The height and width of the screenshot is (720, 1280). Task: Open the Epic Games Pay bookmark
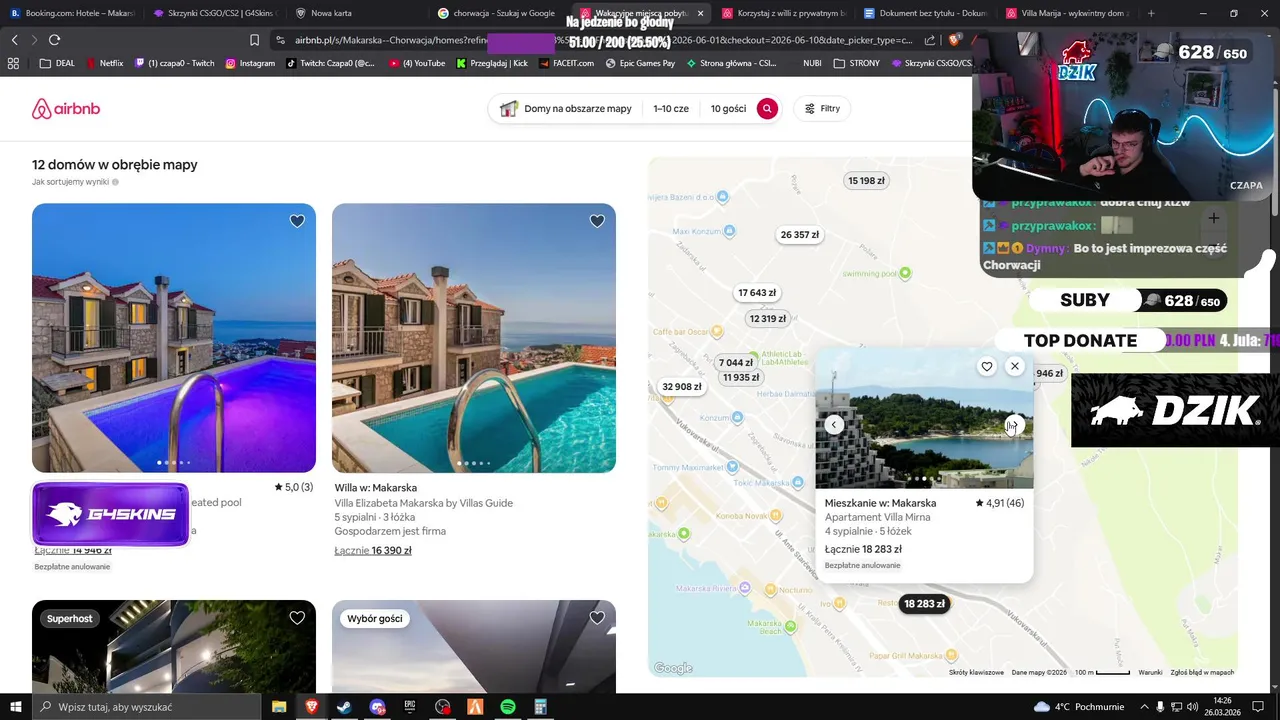(640, 63)
